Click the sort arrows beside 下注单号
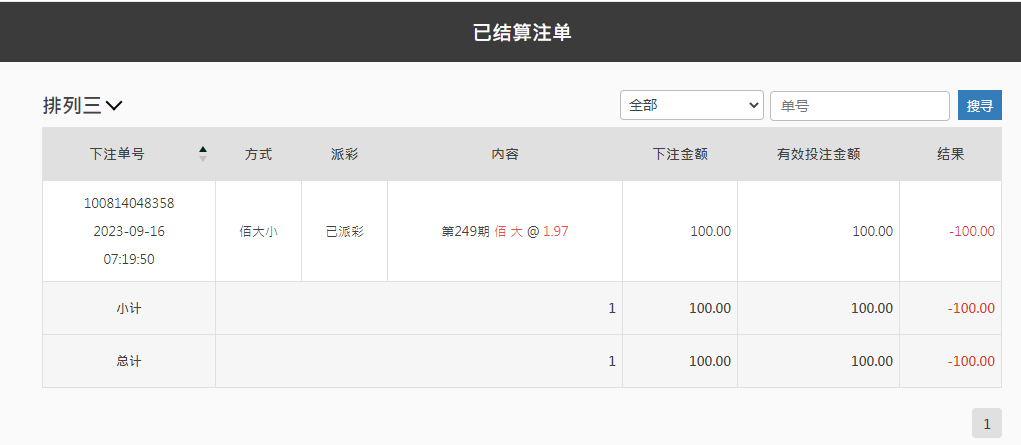 tap(203, 154)
